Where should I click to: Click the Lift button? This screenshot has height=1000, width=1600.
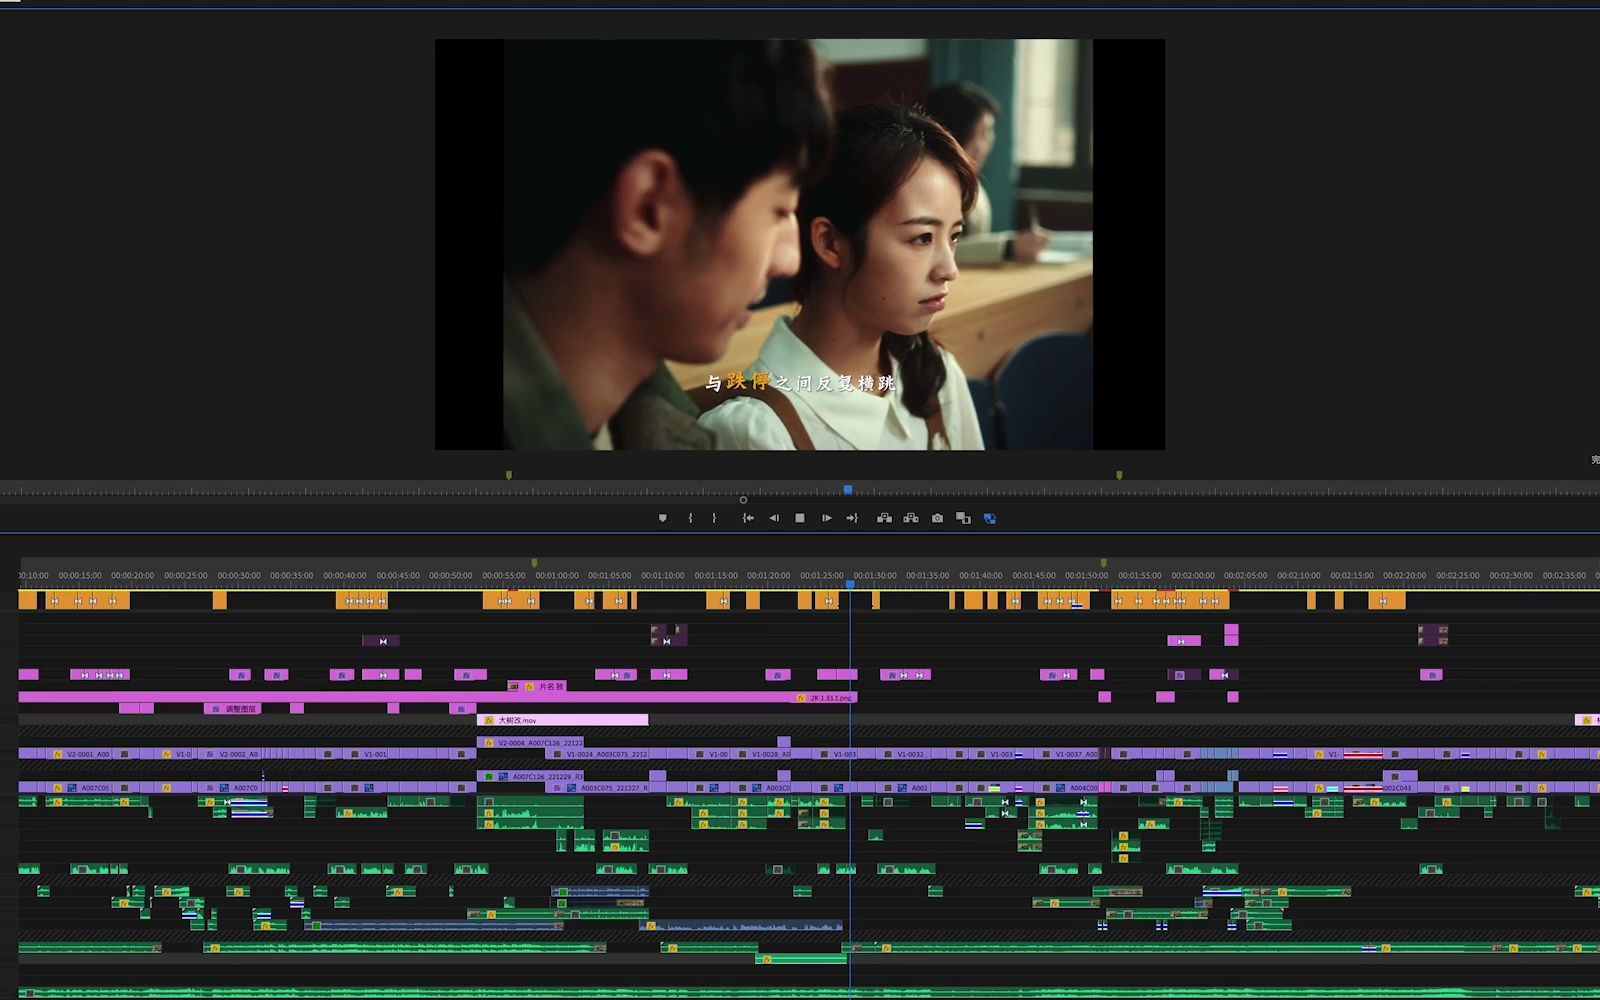884,518
